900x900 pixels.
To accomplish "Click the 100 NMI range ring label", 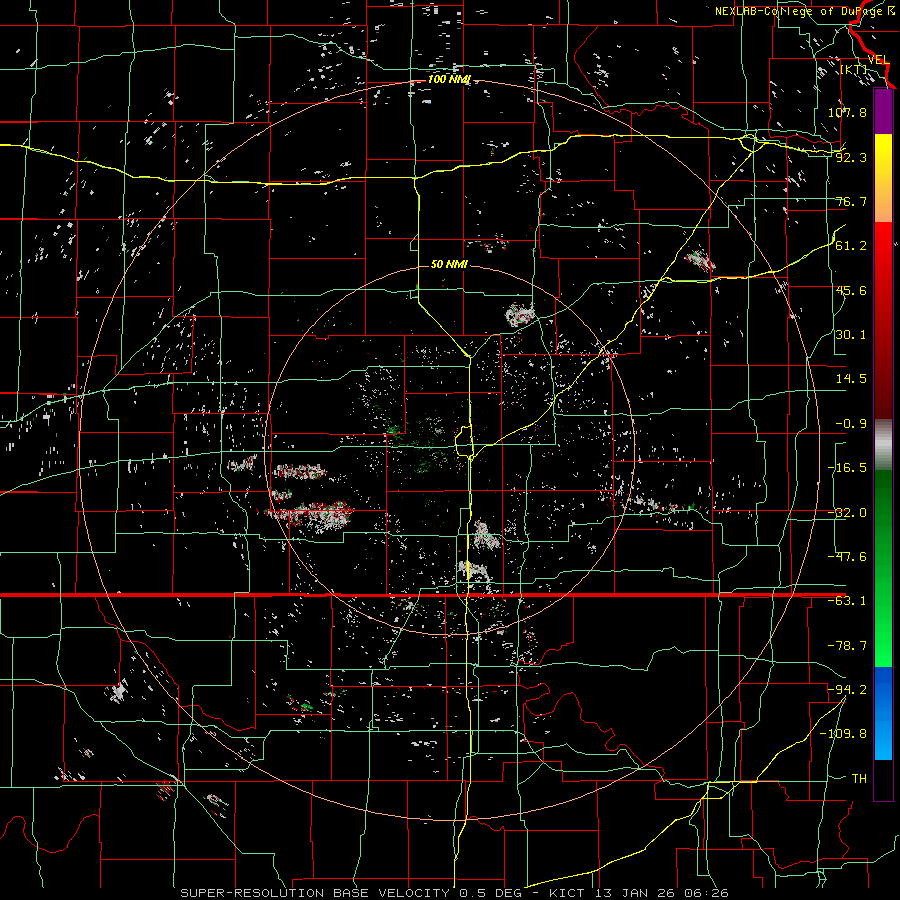I will click(449, 79).
